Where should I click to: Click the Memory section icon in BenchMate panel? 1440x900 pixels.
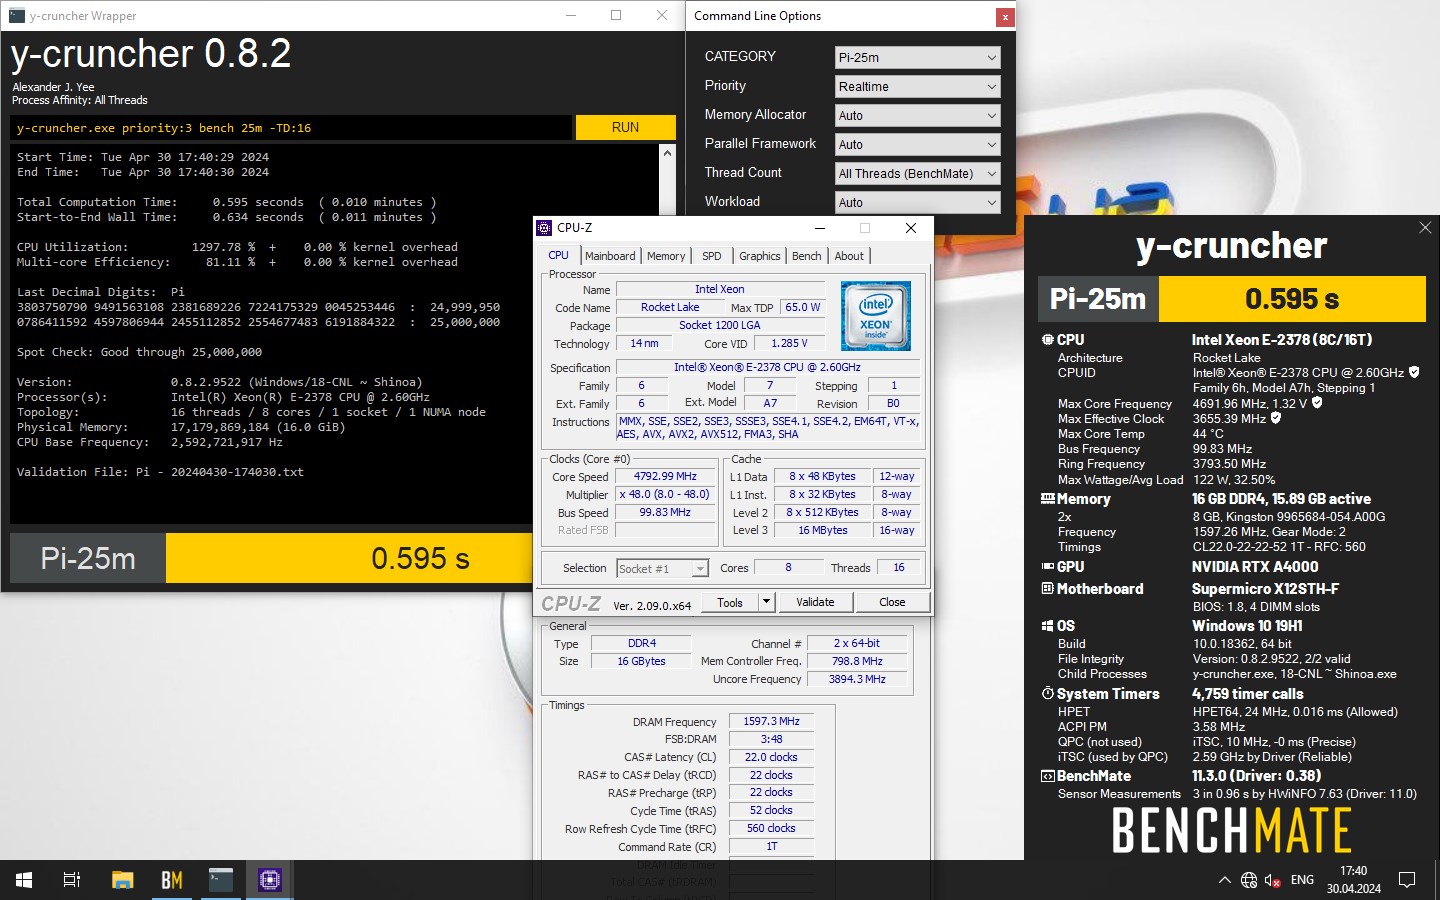click(x=1048, y=498)
